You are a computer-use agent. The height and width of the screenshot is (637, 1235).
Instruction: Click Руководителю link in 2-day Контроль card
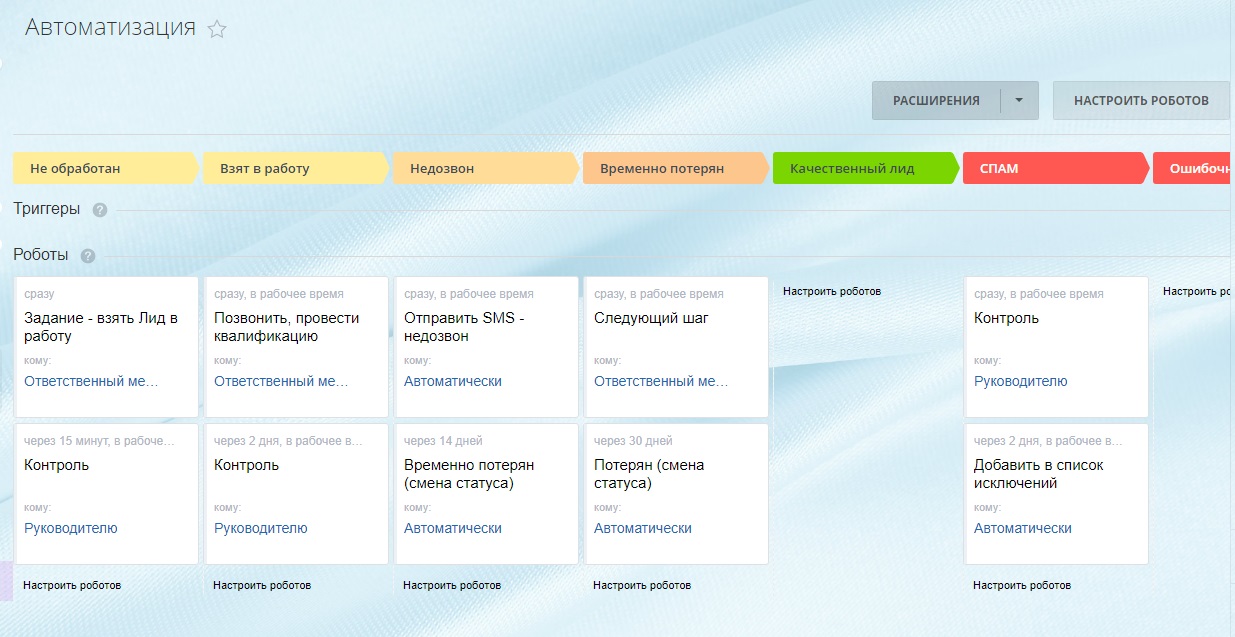click(x=261, y=528)
